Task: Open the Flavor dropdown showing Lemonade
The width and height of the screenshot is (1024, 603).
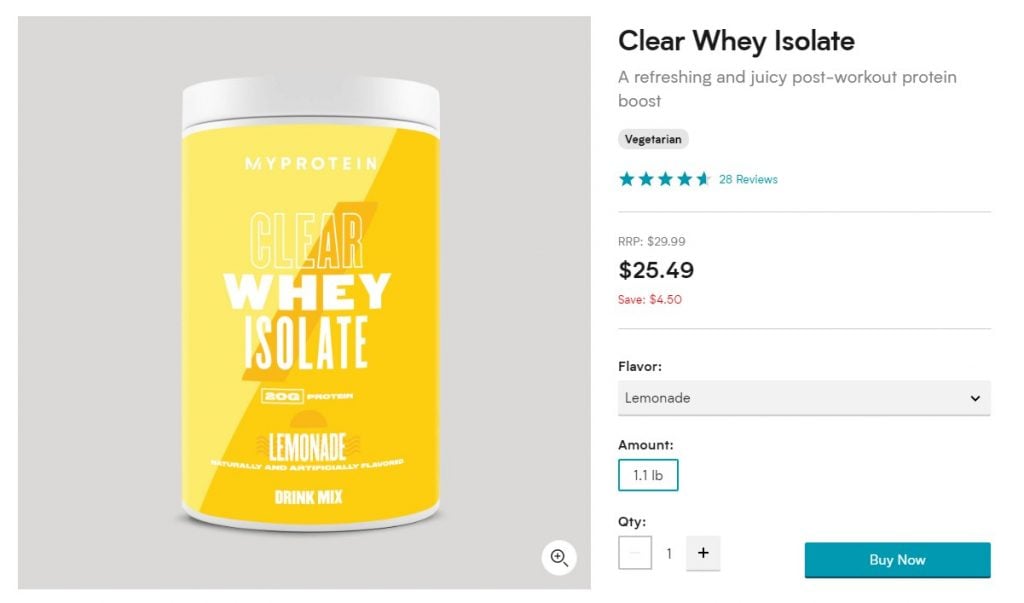Action: (804, 398)
